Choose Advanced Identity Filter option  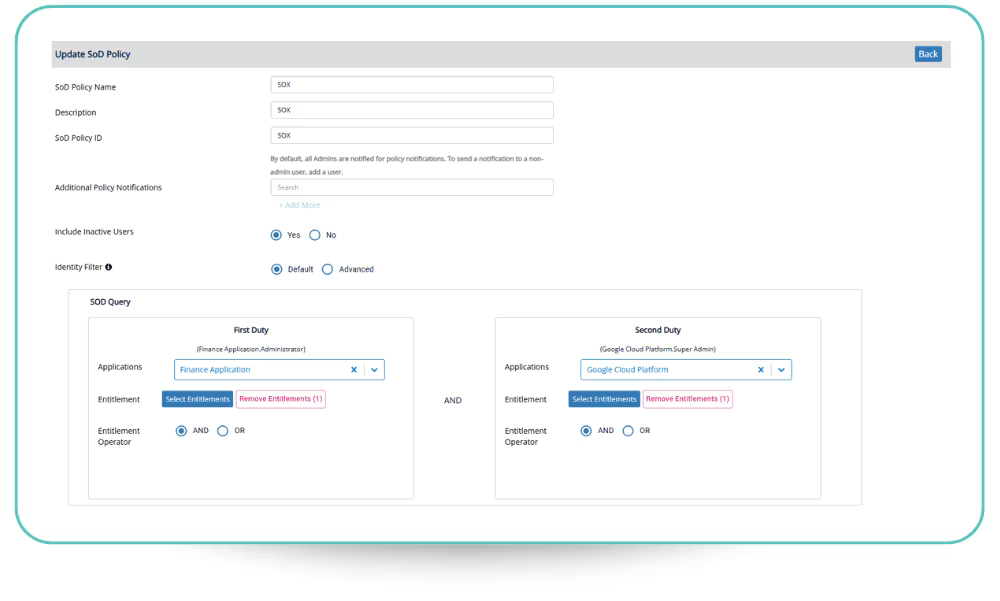click(328, 269)
